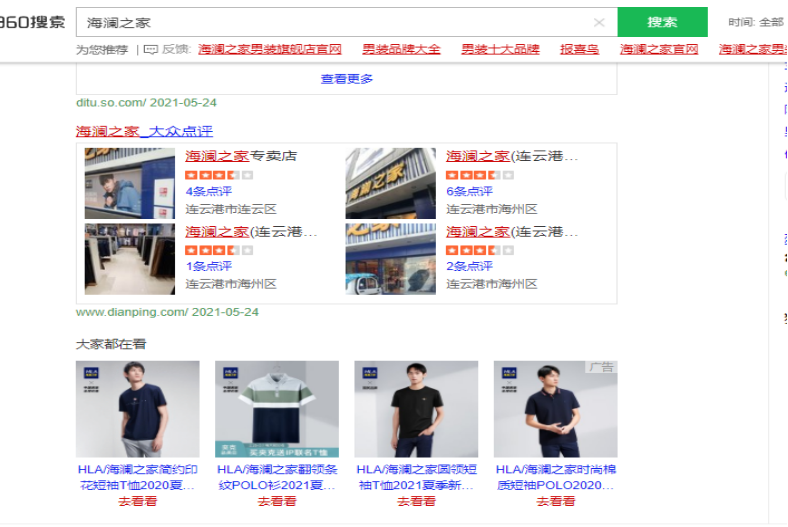Open 4条点评 reviews link

(209, 191)
